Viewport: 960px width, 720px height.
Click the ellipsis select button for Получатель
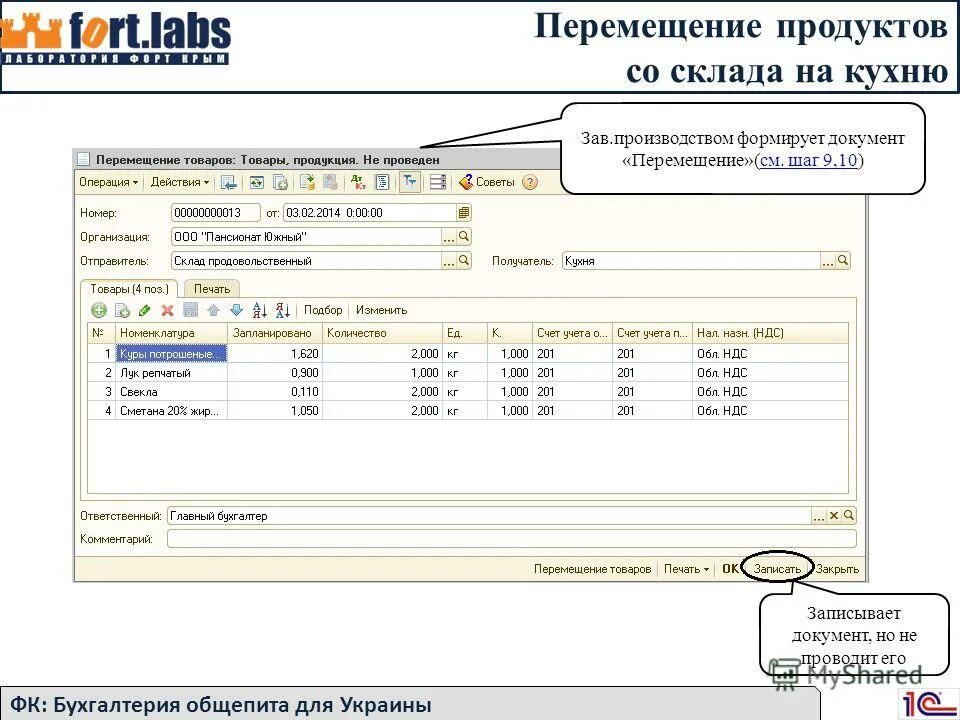tap(828, 260)
